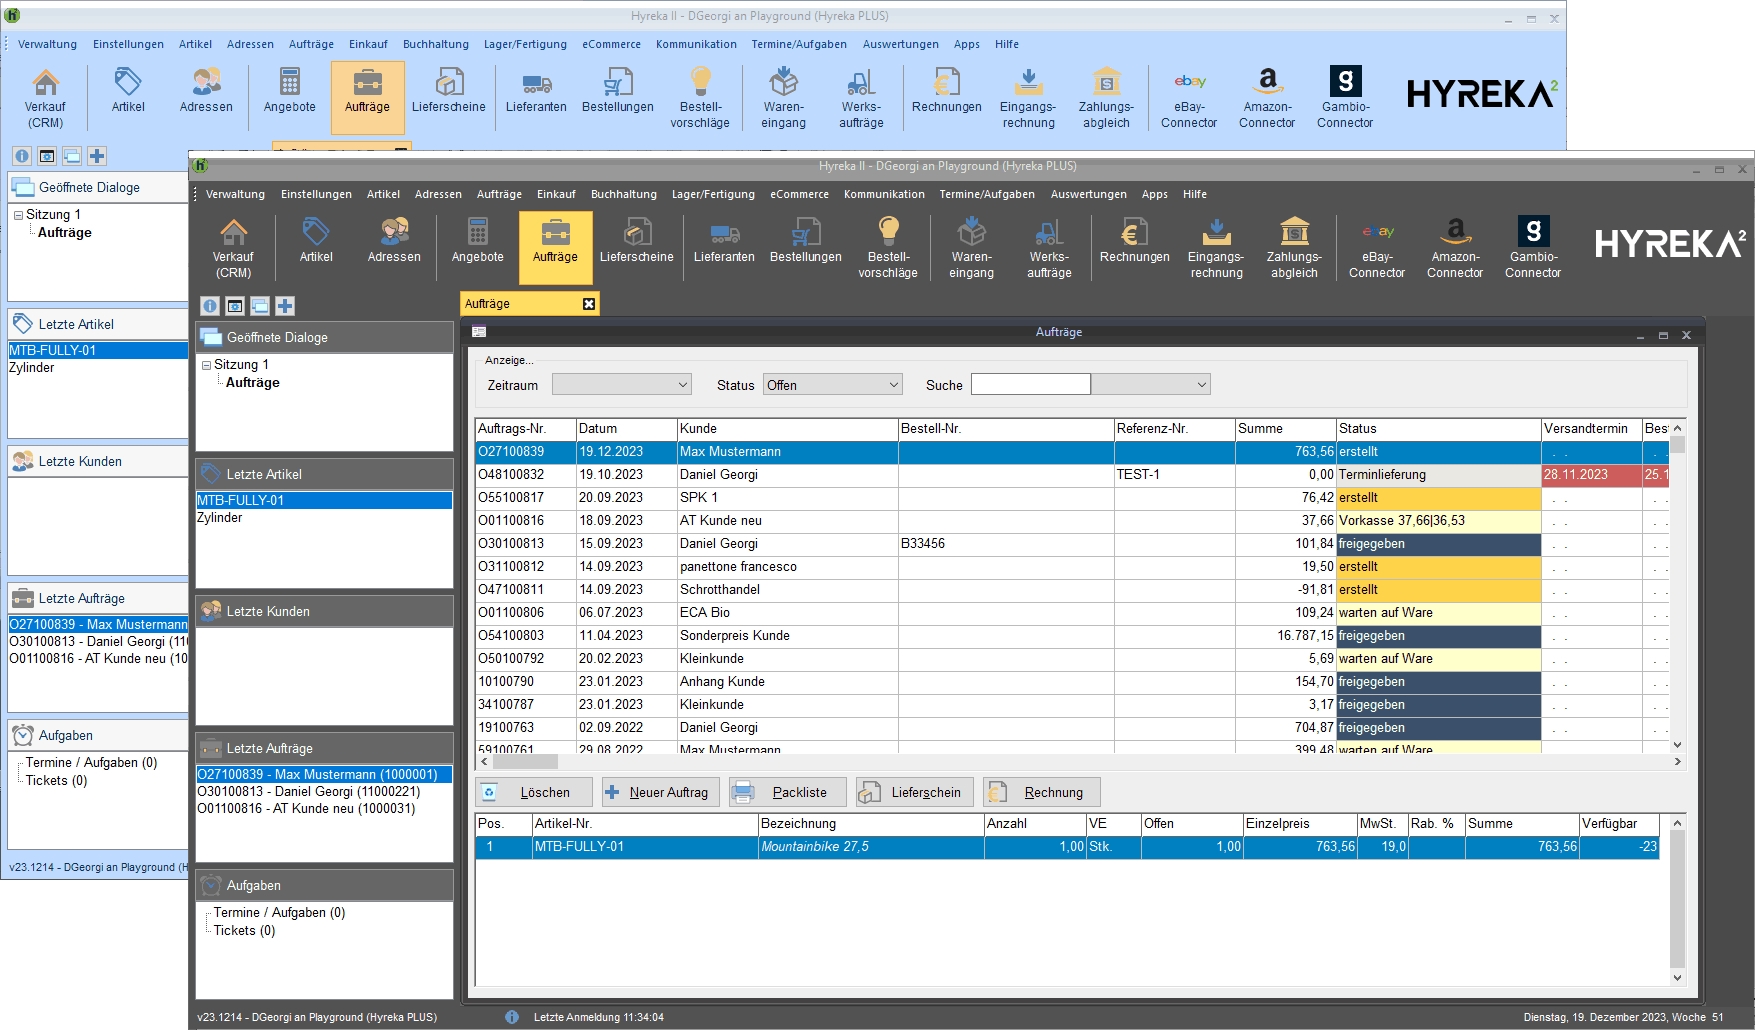Open Lieferscheine in the dark front window toolbar
This screenshot has height=1030, width=1755.
pyautogui.click(x=636, y=242)
